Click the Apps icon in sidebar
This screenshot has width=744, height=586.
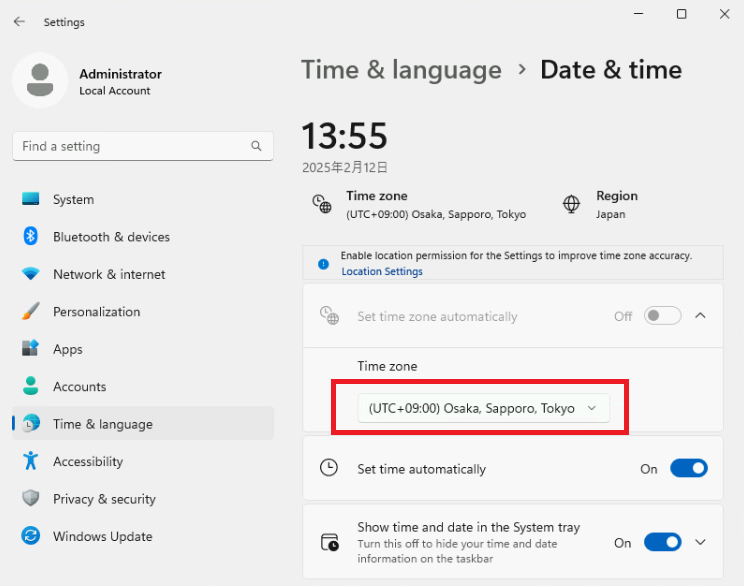click(x=30, y=349)
